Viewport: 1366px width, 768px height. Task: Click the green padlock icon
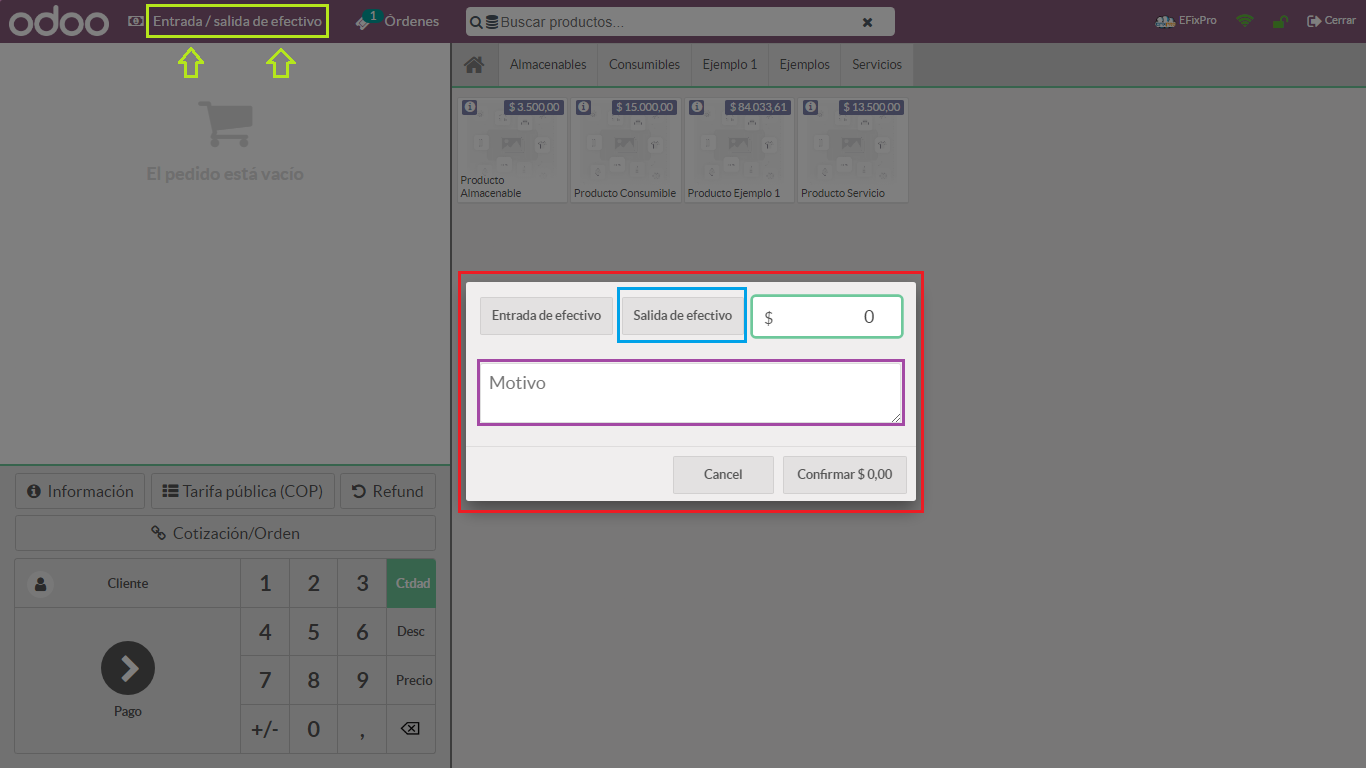click(1279, 21)
